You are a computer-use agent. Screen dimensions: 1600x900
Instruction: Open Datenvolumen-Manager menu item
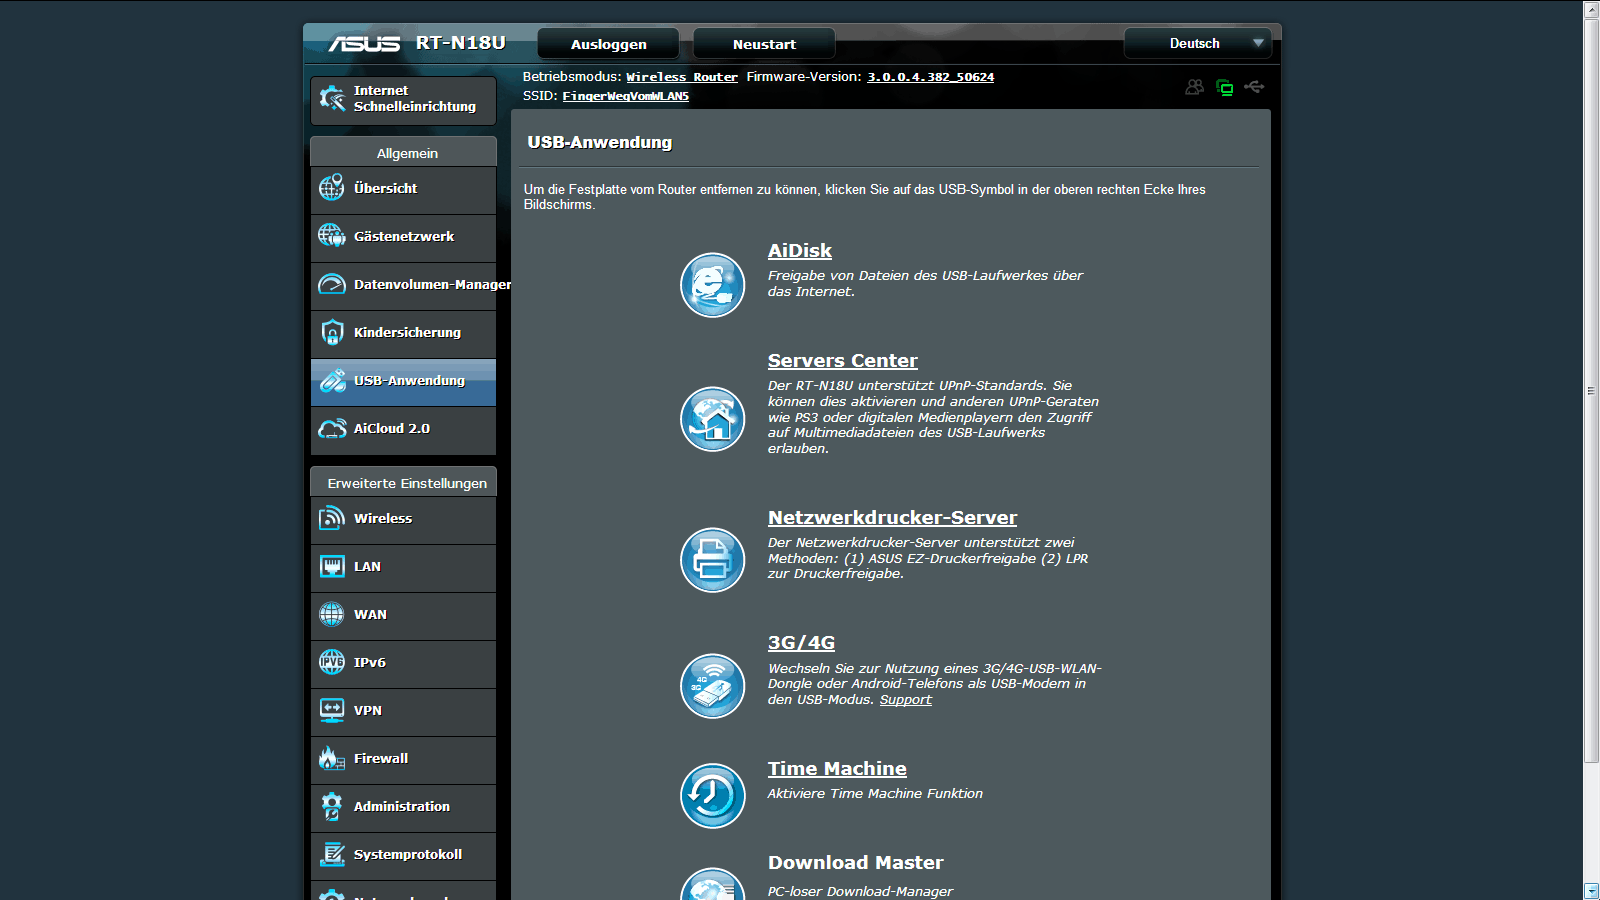[403, 286]
